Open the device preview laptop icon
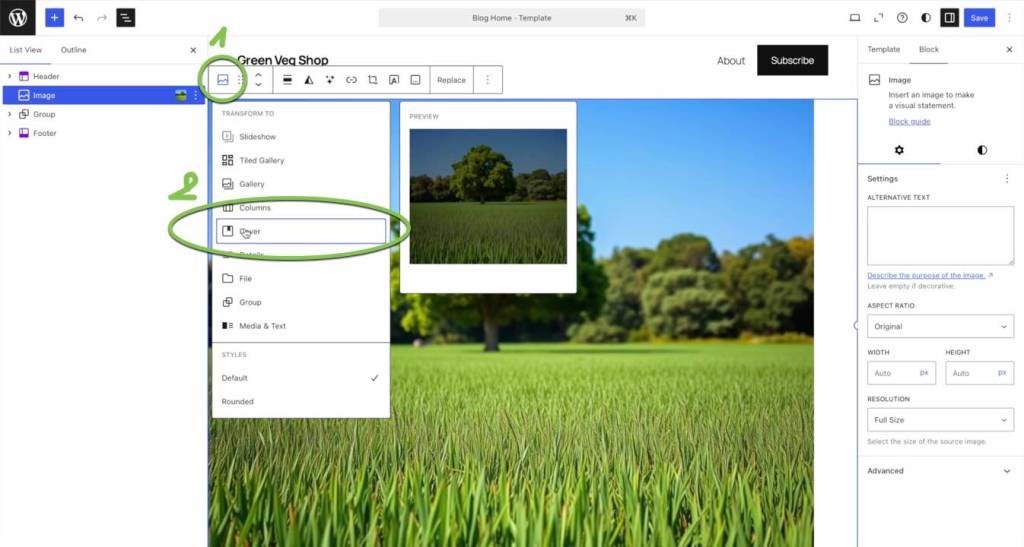Image resolution: width=1024 pixels, height=547 pixels. pos(855,18)
